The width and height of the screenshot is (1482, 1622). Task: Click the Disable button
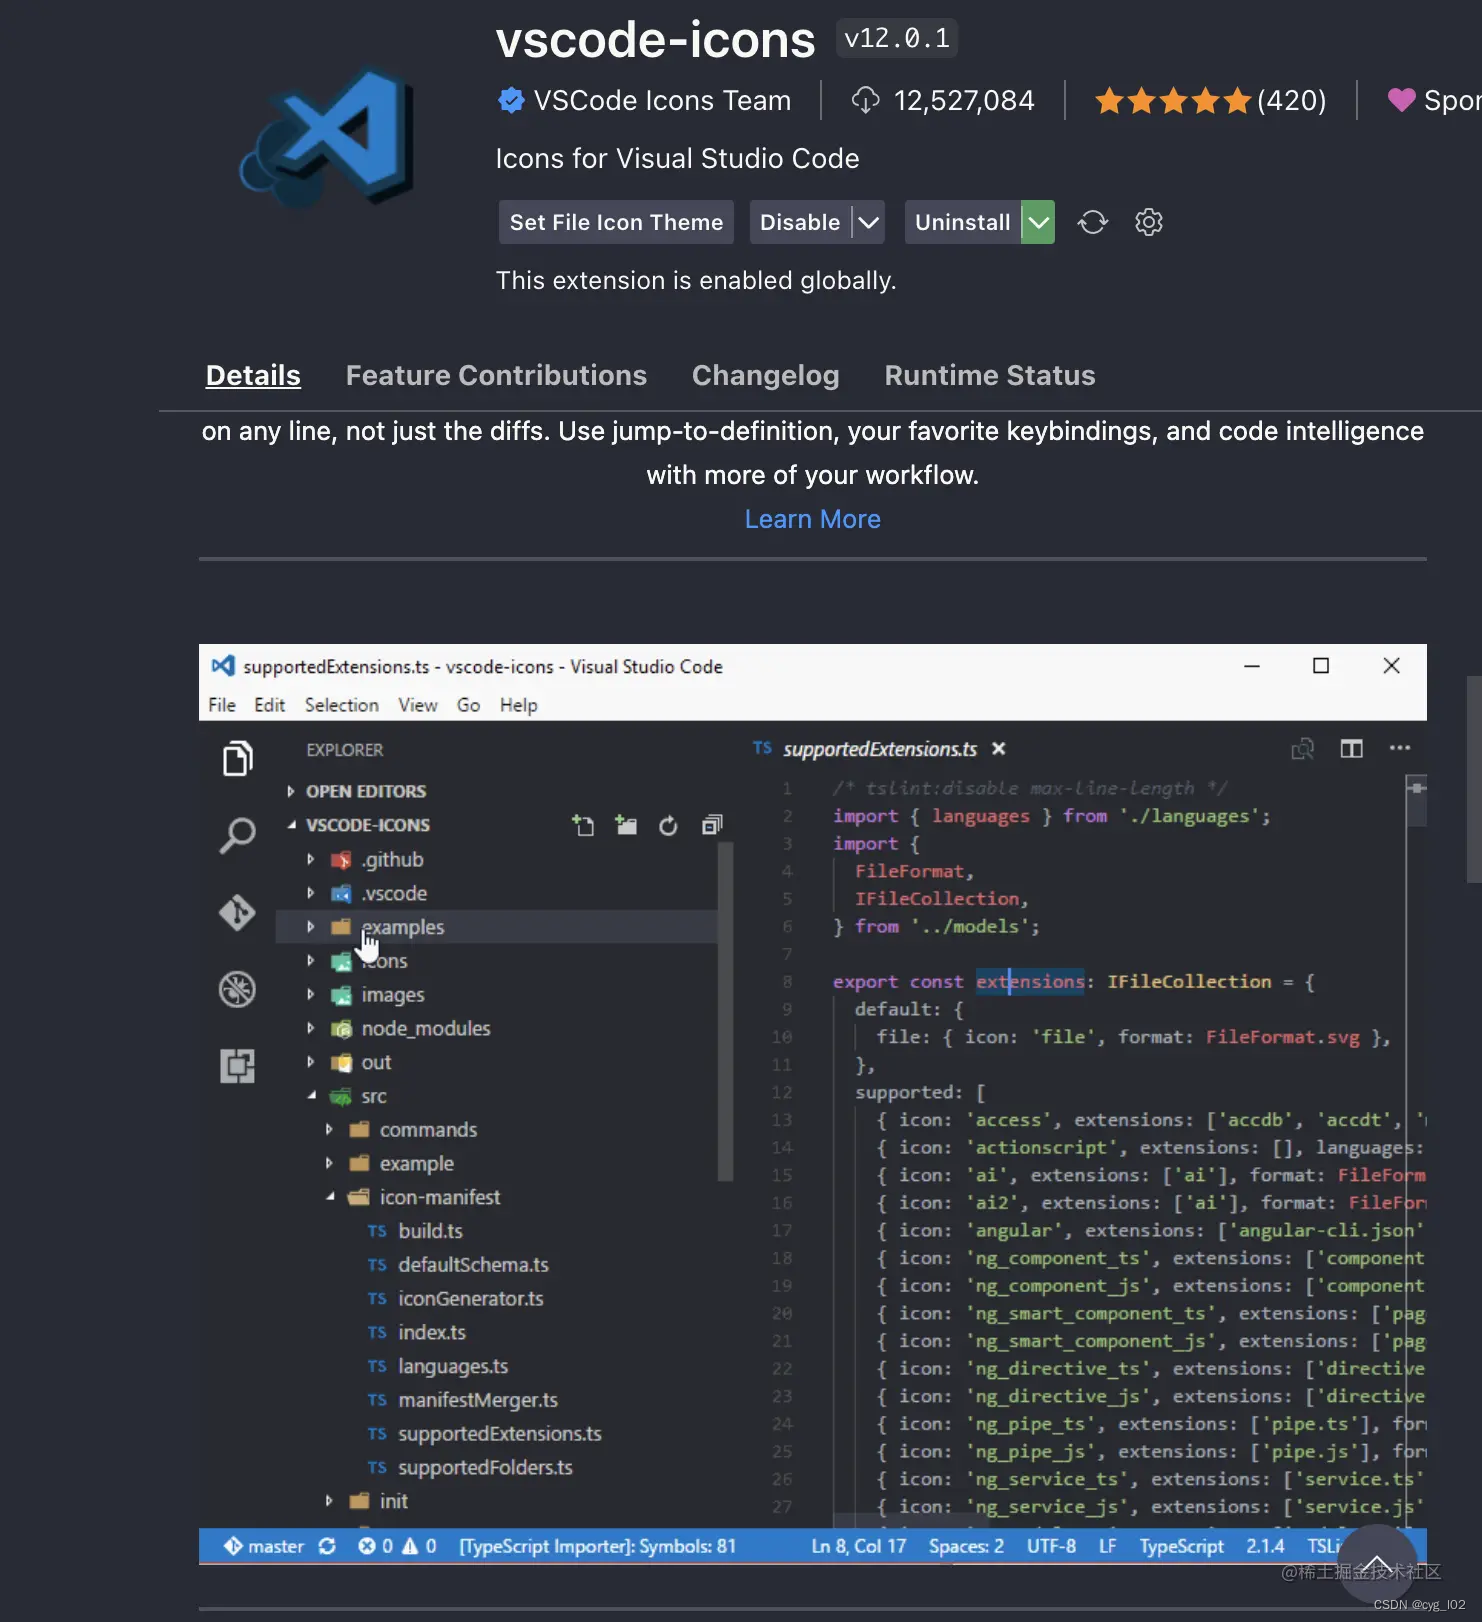coord(800,222)
